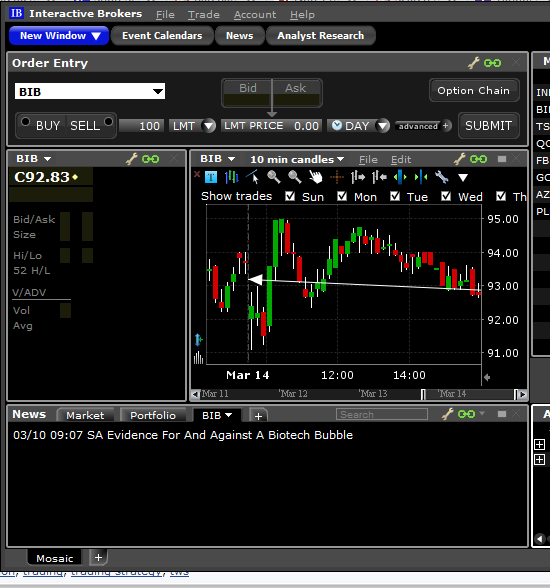
Task: Click the news Search field
Action: tap(382, 414)
